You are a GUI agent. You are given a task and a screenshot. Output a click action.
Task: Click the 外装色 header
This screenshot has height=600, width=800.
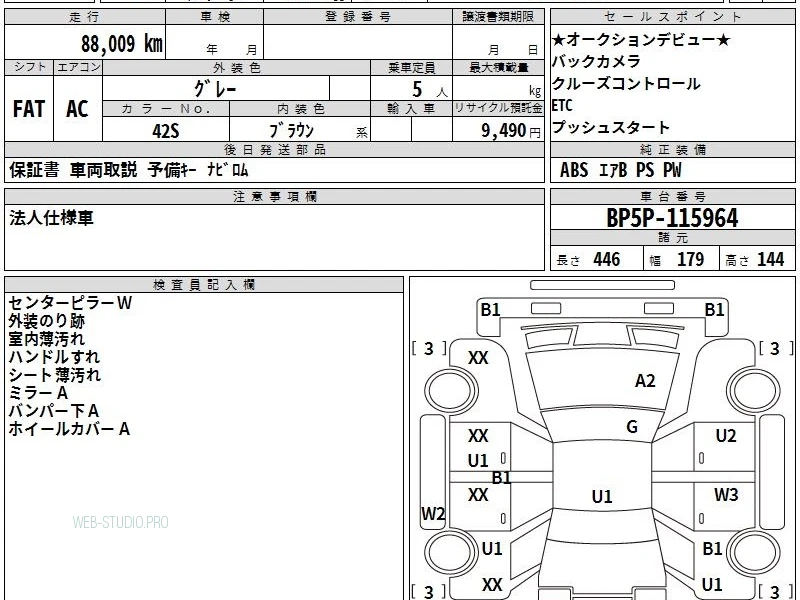pyautogui.click(x=237, y=68)
